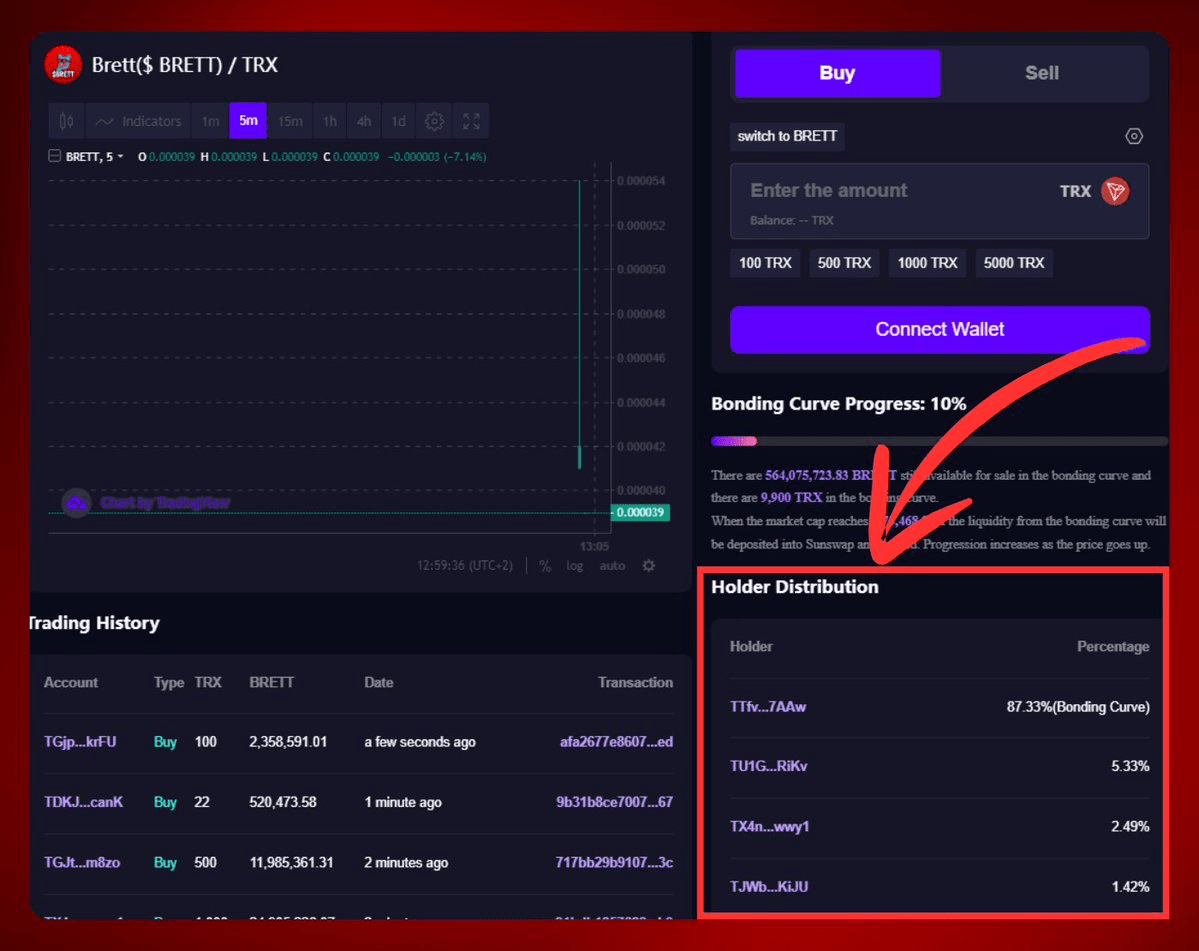Open holder address TX4n...wwy1
The image size is (1199, 951).
pos(769,826)
